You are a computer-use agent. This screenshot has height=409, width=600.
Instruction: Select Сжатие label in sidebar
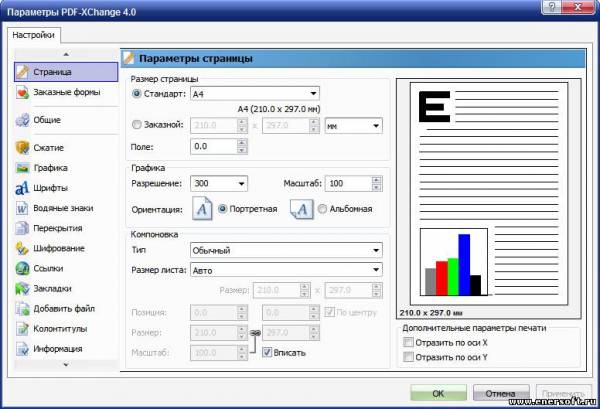pyautogui.click(x=49, y=148)
